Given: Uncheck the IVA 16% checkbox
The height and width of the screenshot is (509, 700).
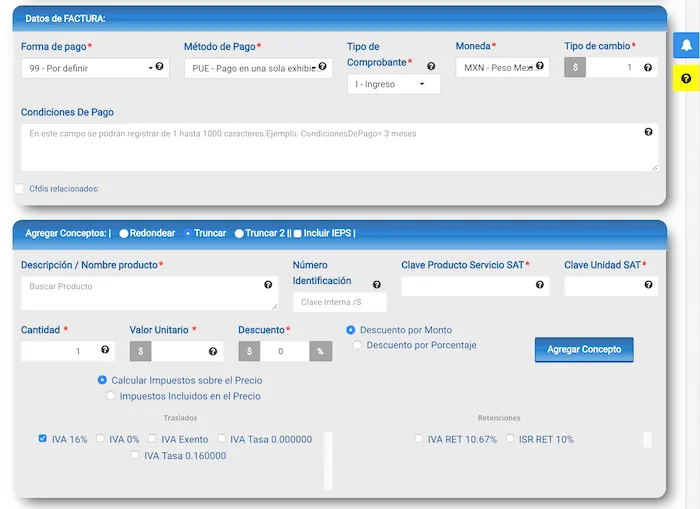Looking at the screenshot, I should coord(42,438).
